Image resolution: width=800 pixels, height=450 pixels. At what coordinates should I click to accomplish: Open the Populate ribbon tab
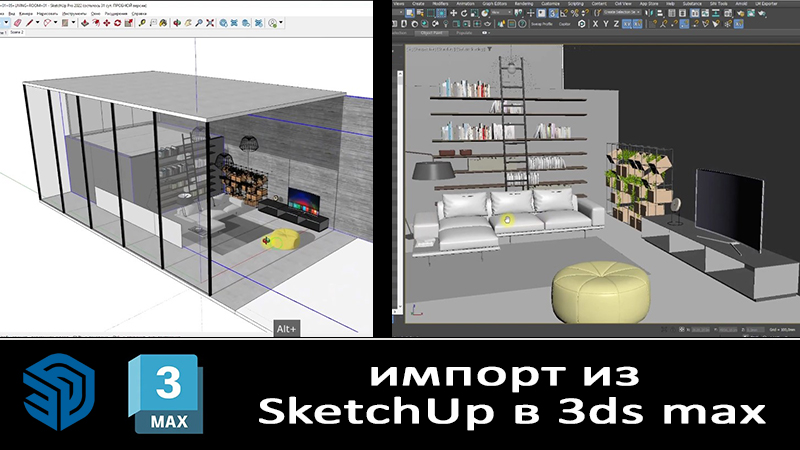pyautogui.click(x=464, y=33)
